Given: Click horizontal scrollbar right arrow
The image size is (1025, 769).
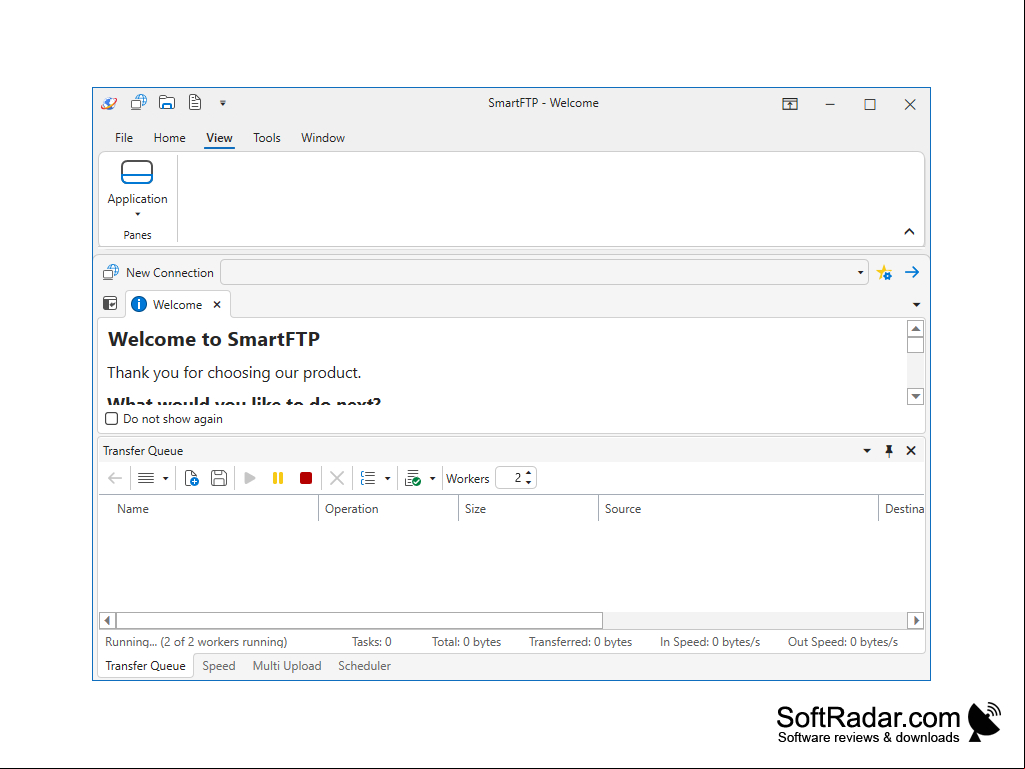Looking at the screenshot, I should tap(916, 621).
